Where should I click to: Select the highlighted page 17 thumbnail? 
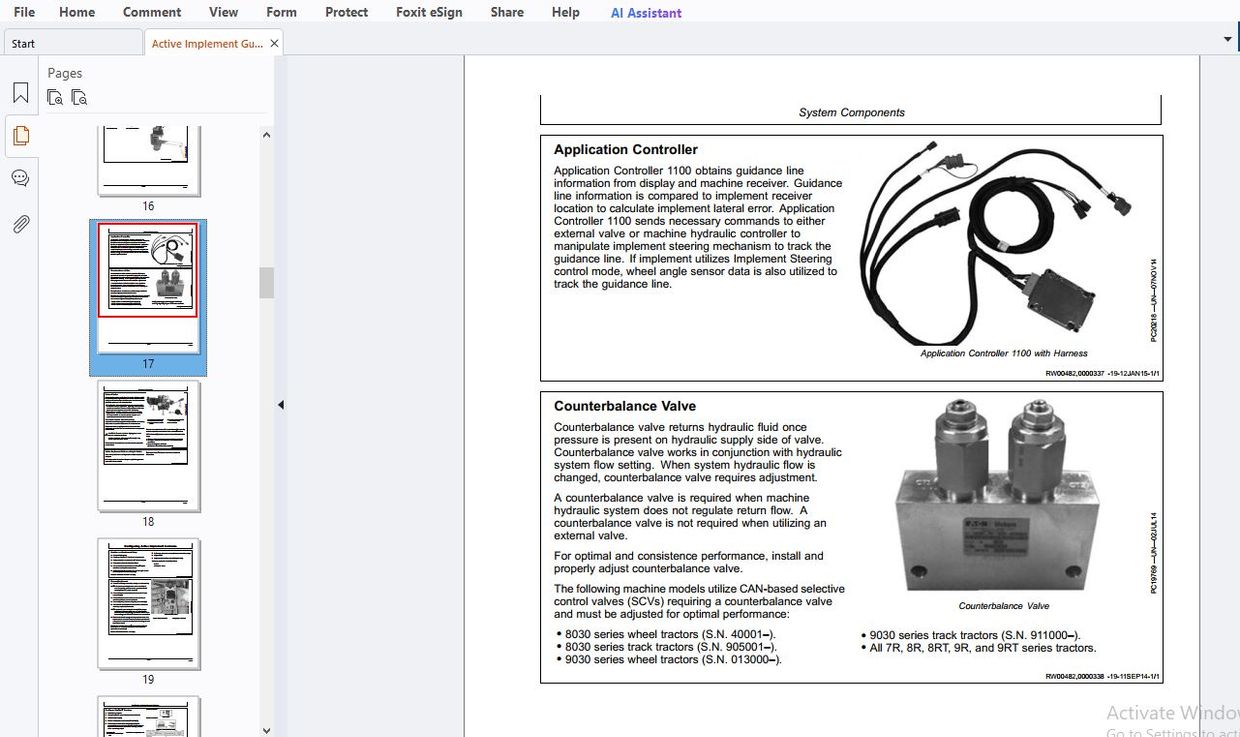pos(148,294)
